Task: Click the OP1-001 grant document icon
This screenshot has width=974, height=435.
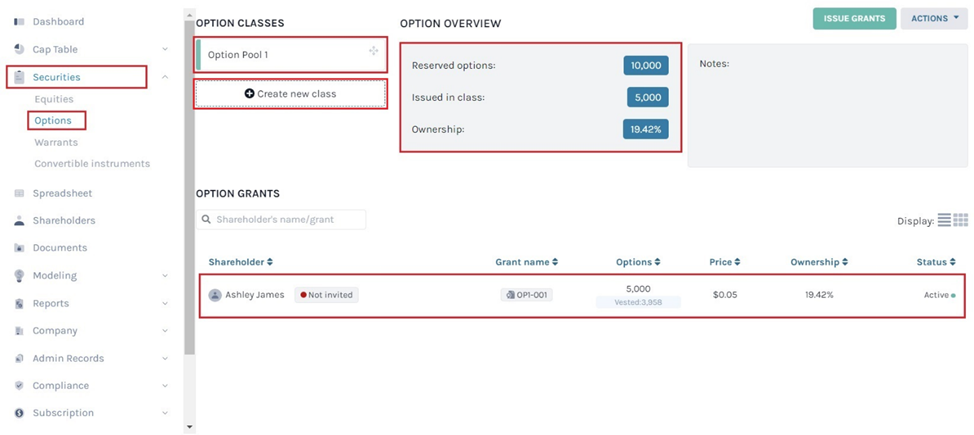Action: 511,295
